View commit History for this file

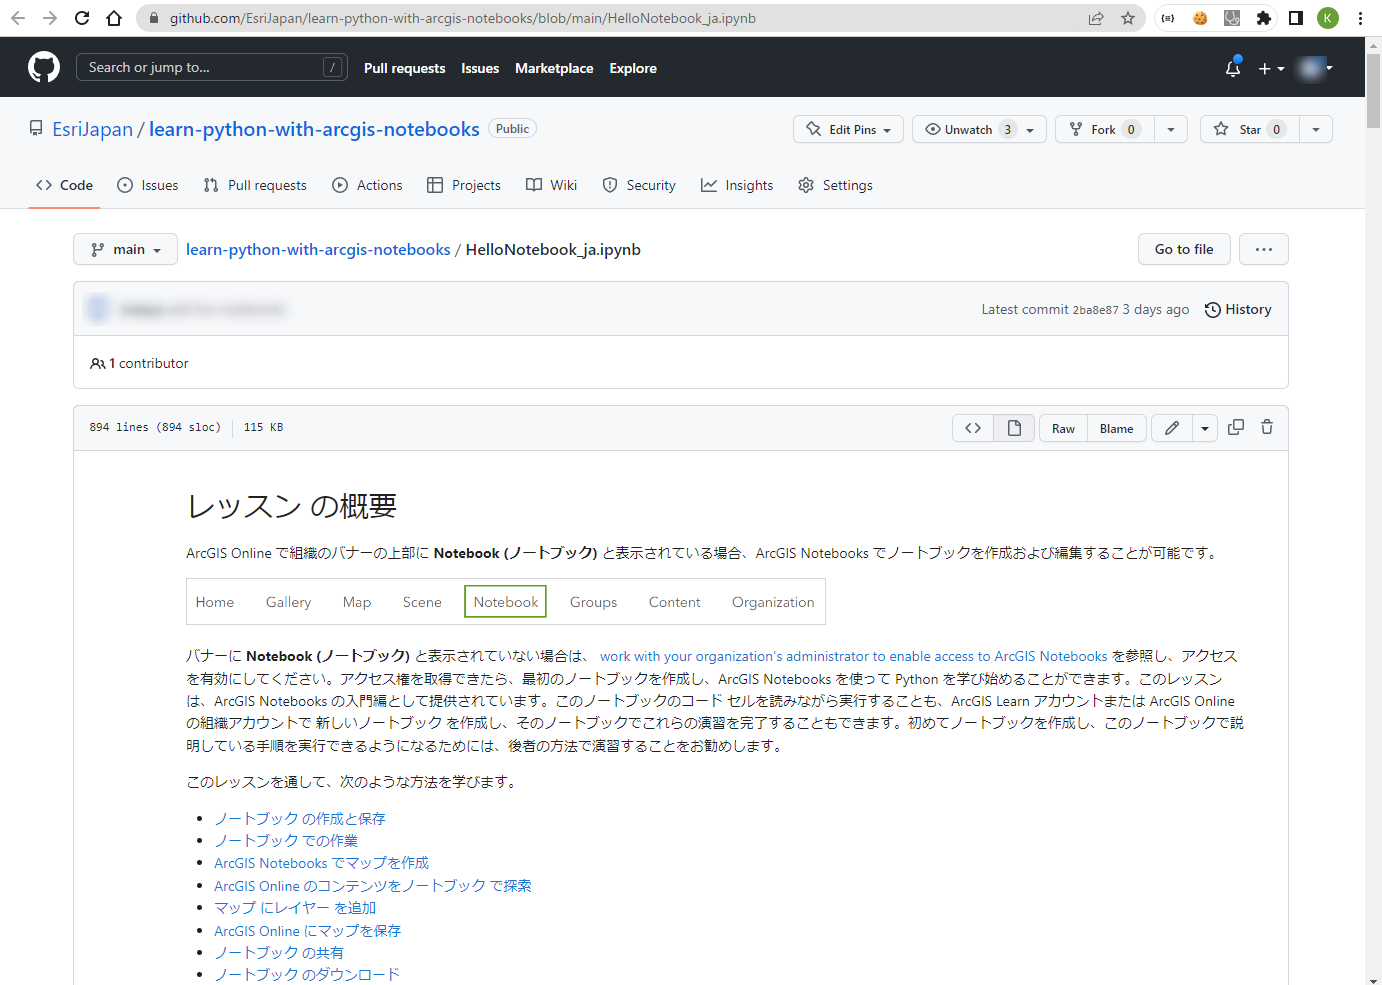point(1238,309)
